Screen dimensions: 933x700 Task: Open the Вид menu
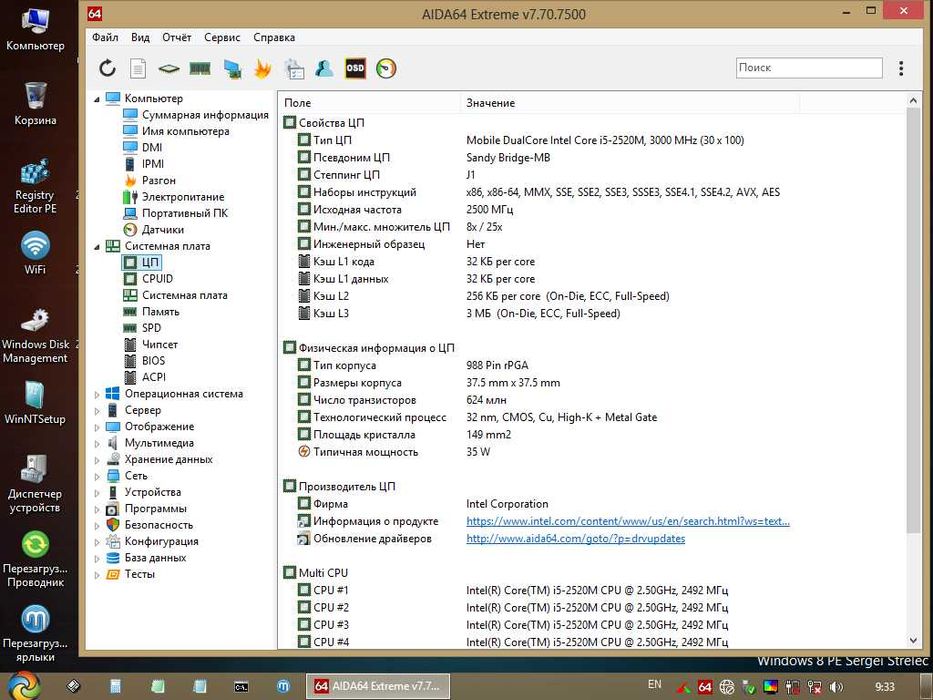click(x=140, y=37)
